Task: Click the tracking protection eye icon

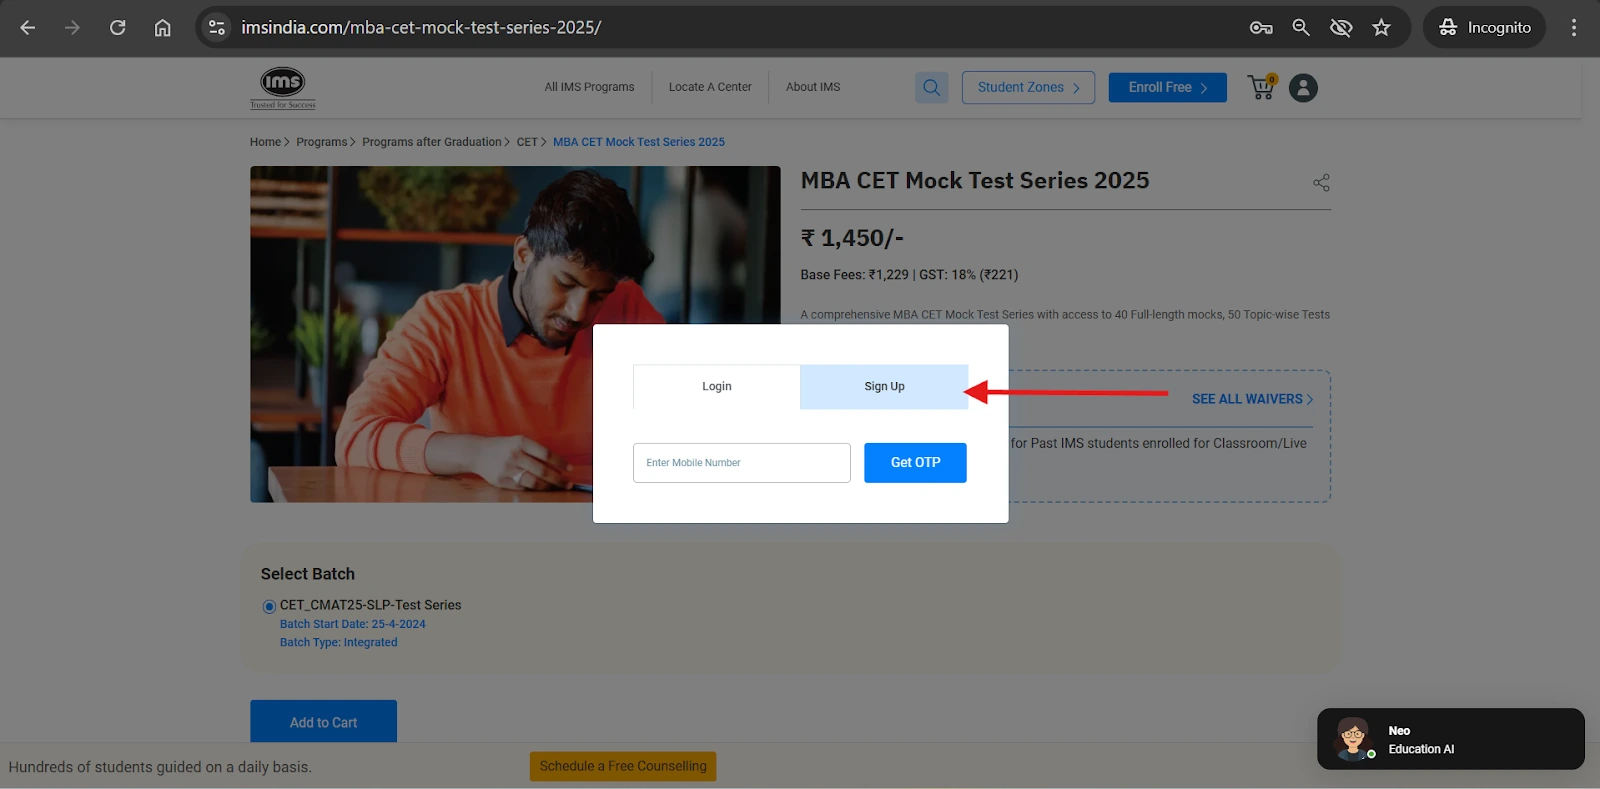Action: 1341,28
